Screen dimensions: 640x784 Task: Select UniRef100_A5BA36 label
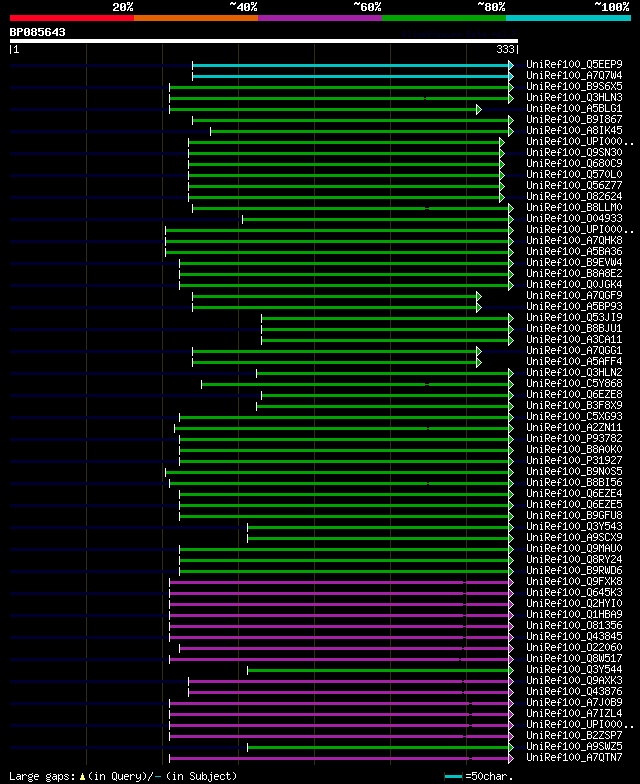point(574,252)
